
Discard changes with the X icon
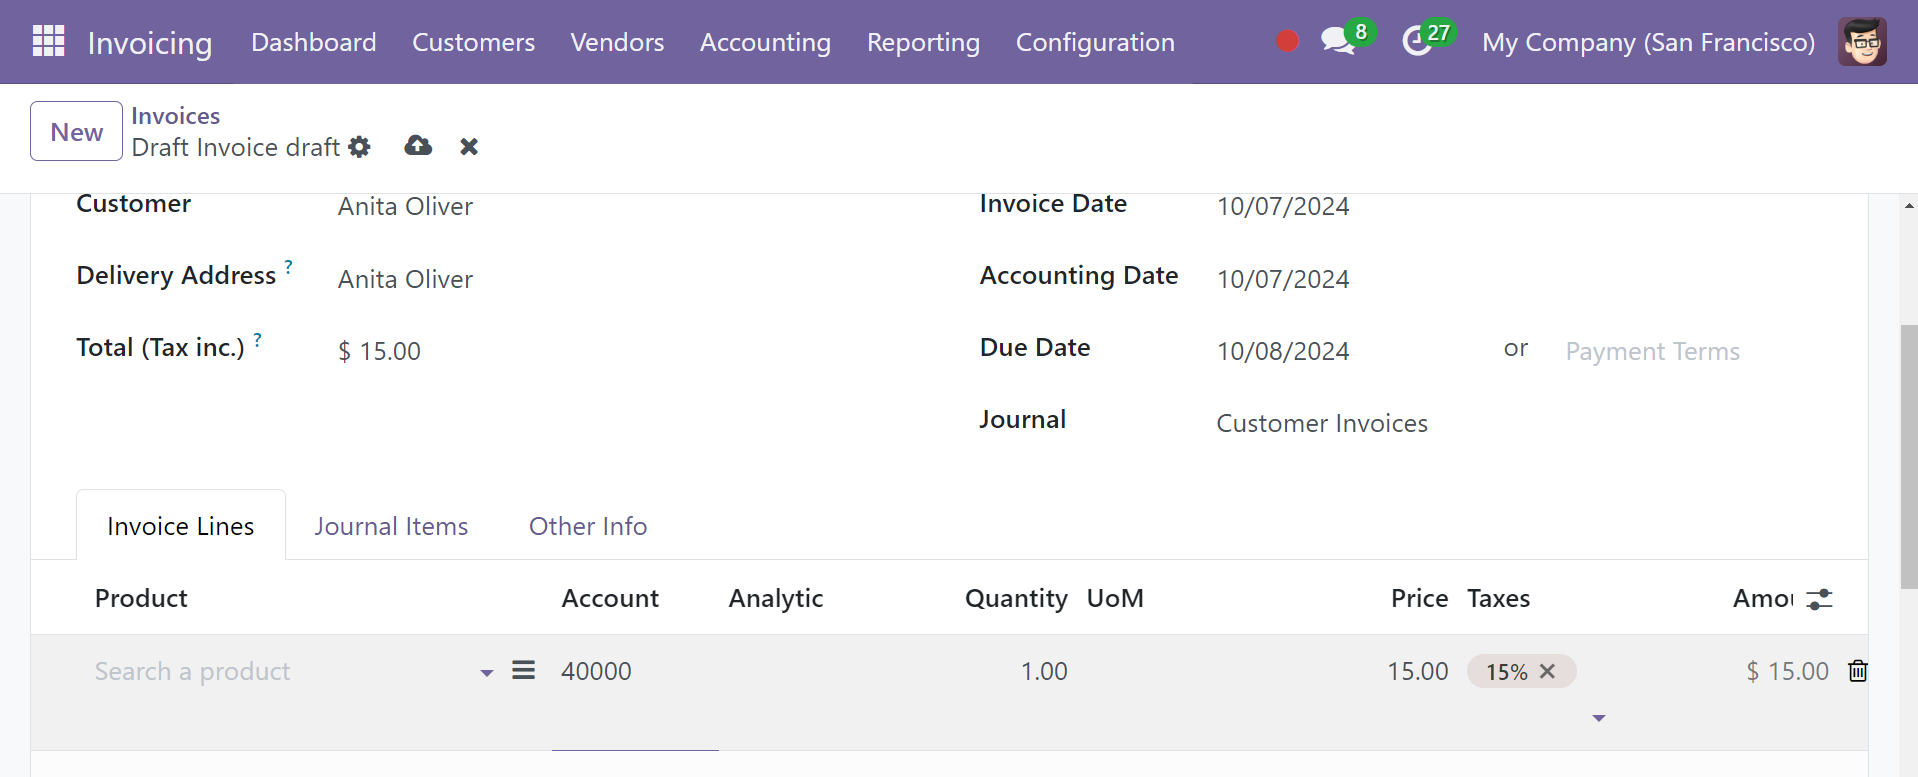(469, 147)
